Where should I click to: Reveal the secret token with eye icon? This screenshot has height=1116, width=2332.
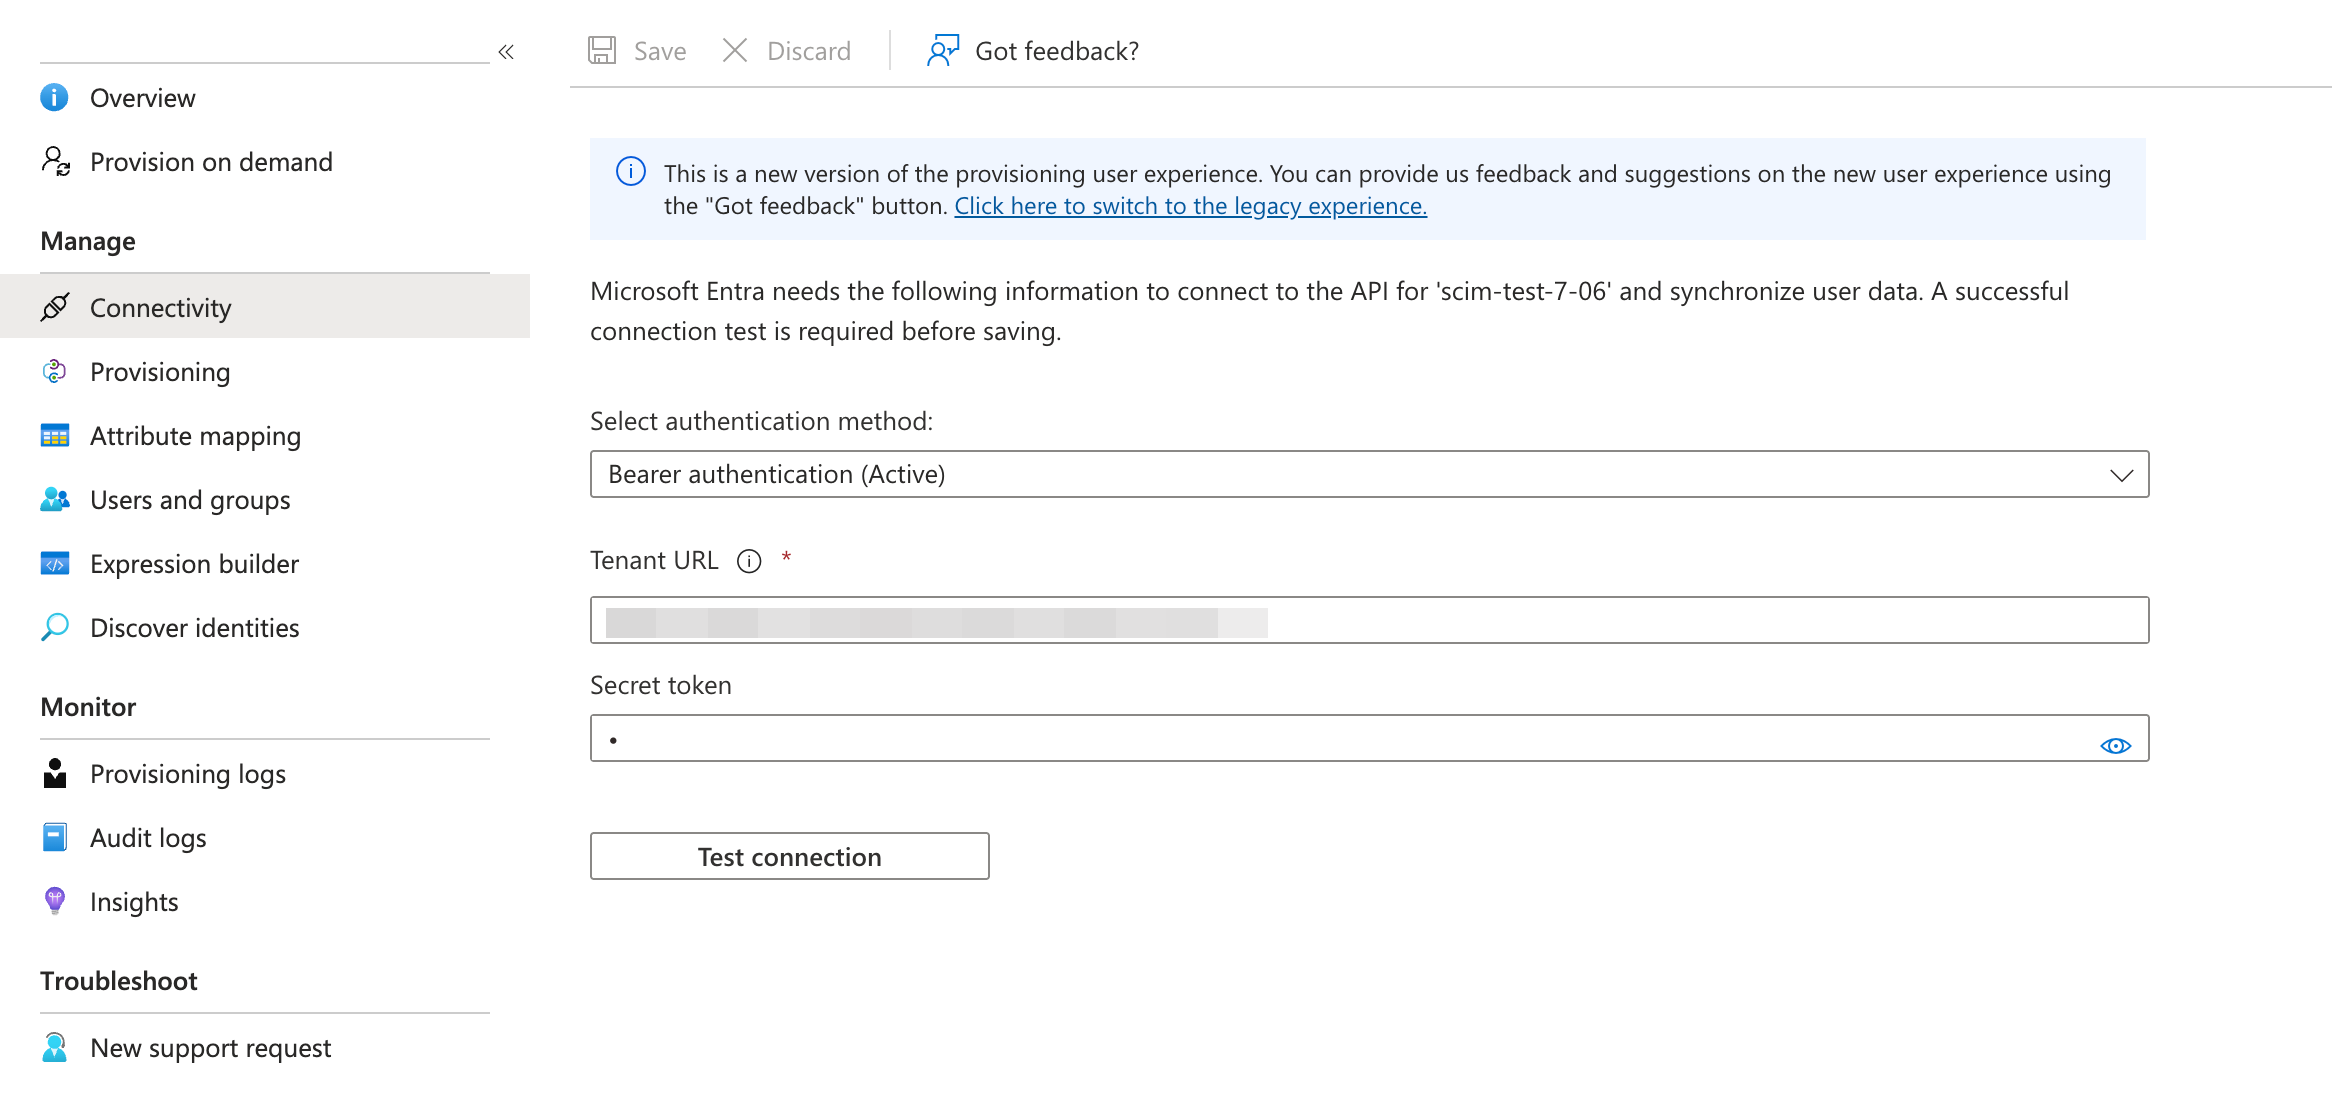click(2116, 746)
